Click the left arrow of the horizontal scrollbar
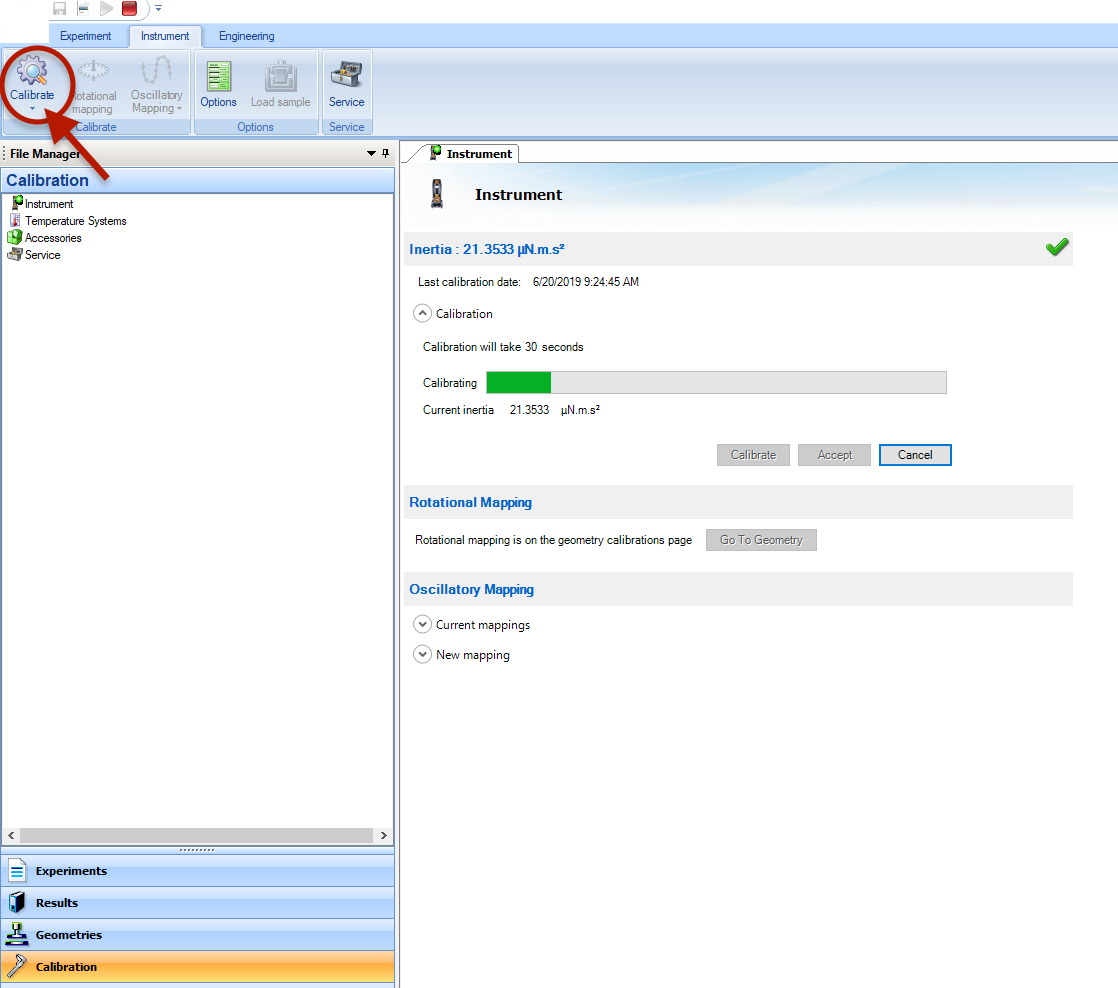The height and width of the screenshot is (988, 1118). click(x=11, y=835)
